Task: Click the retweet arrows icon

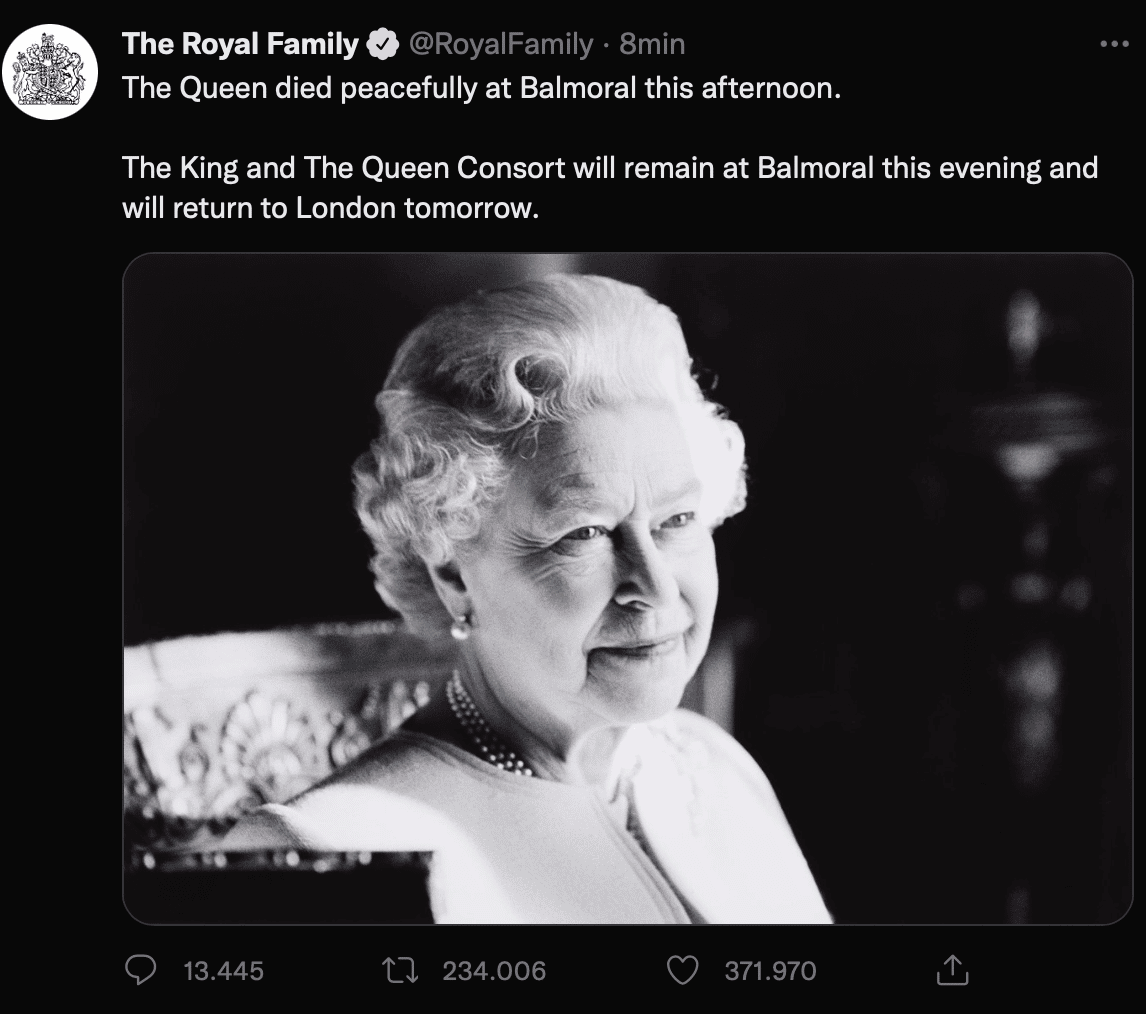Action: click(400, 970)
